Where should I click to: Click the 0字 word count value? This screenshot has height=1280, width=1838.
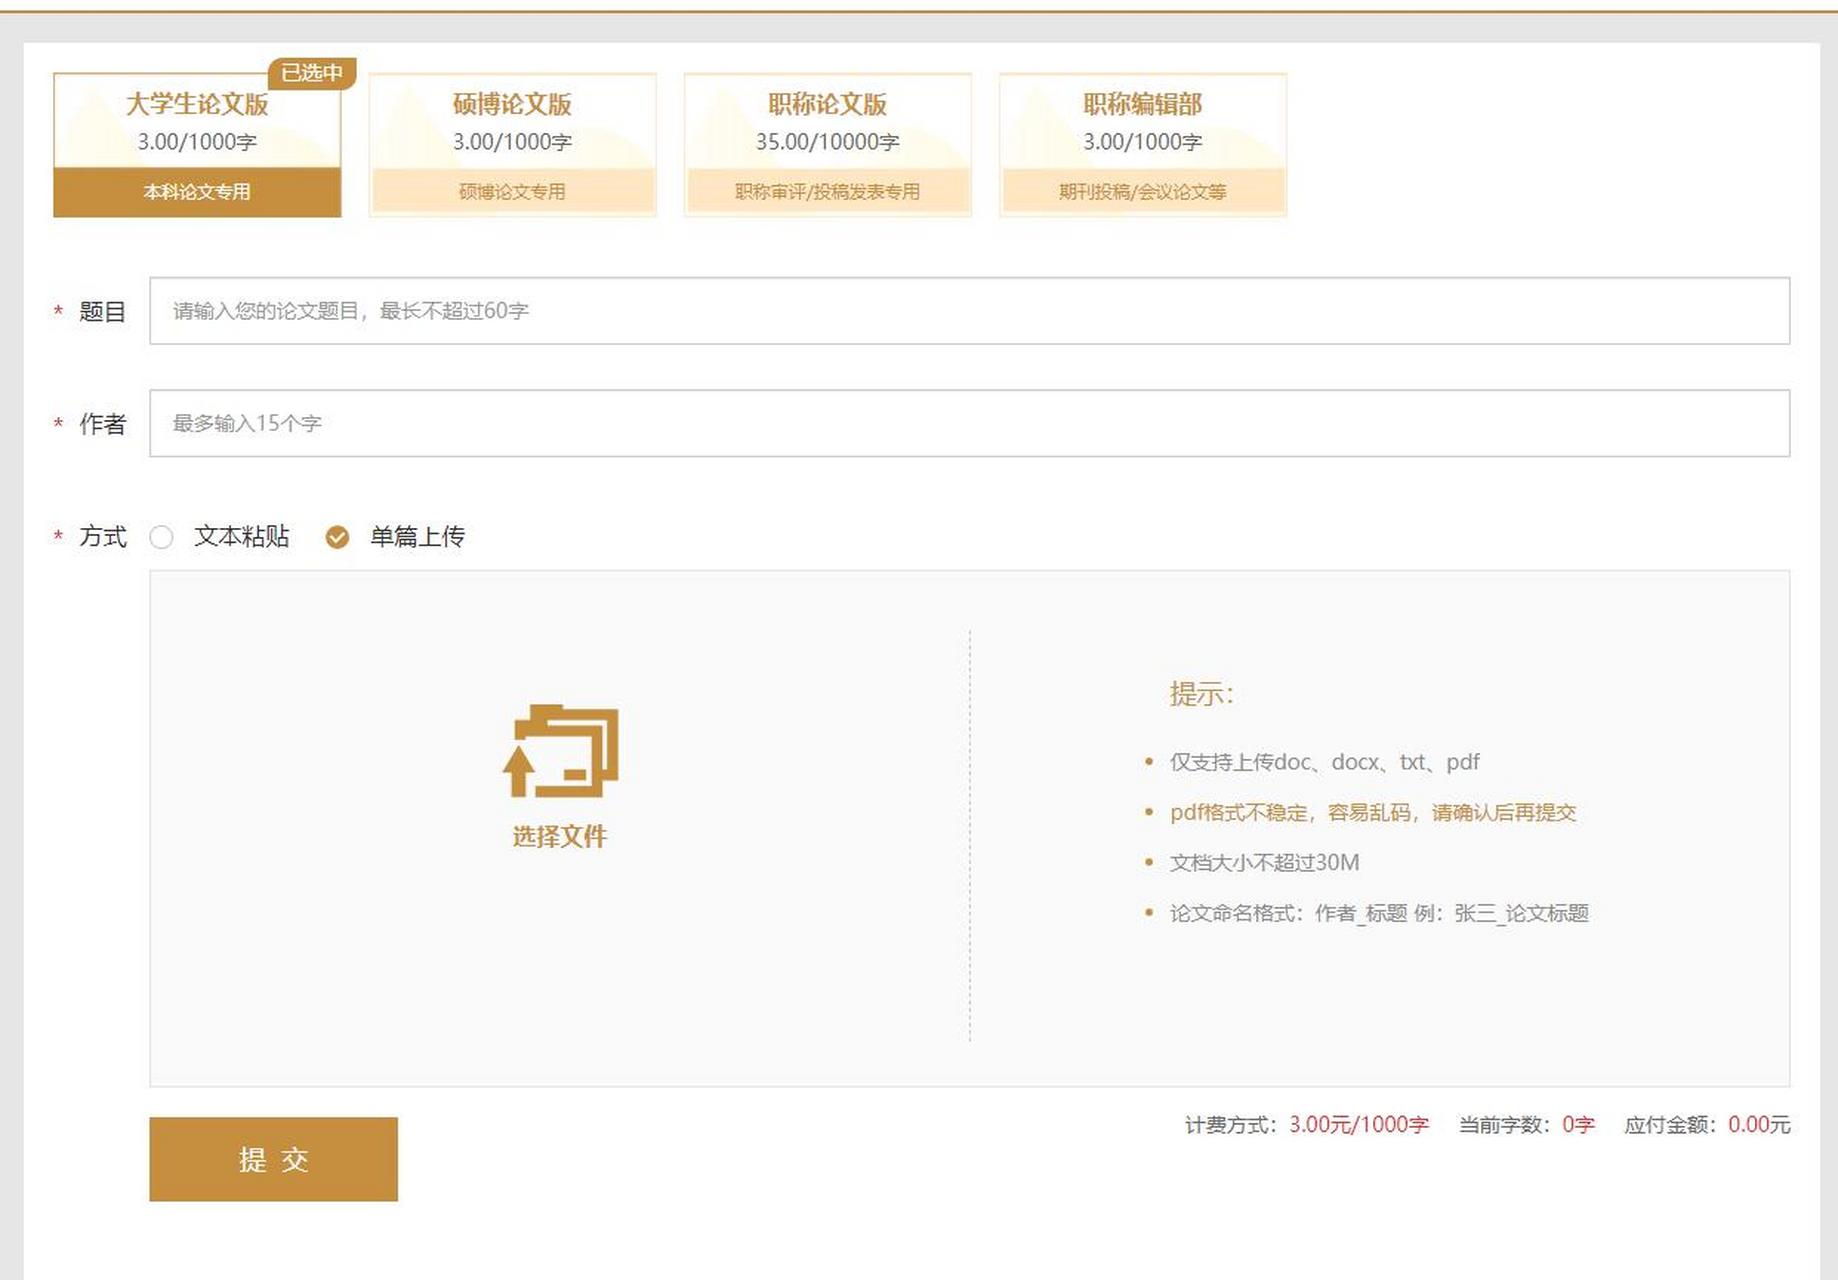1578,1124
